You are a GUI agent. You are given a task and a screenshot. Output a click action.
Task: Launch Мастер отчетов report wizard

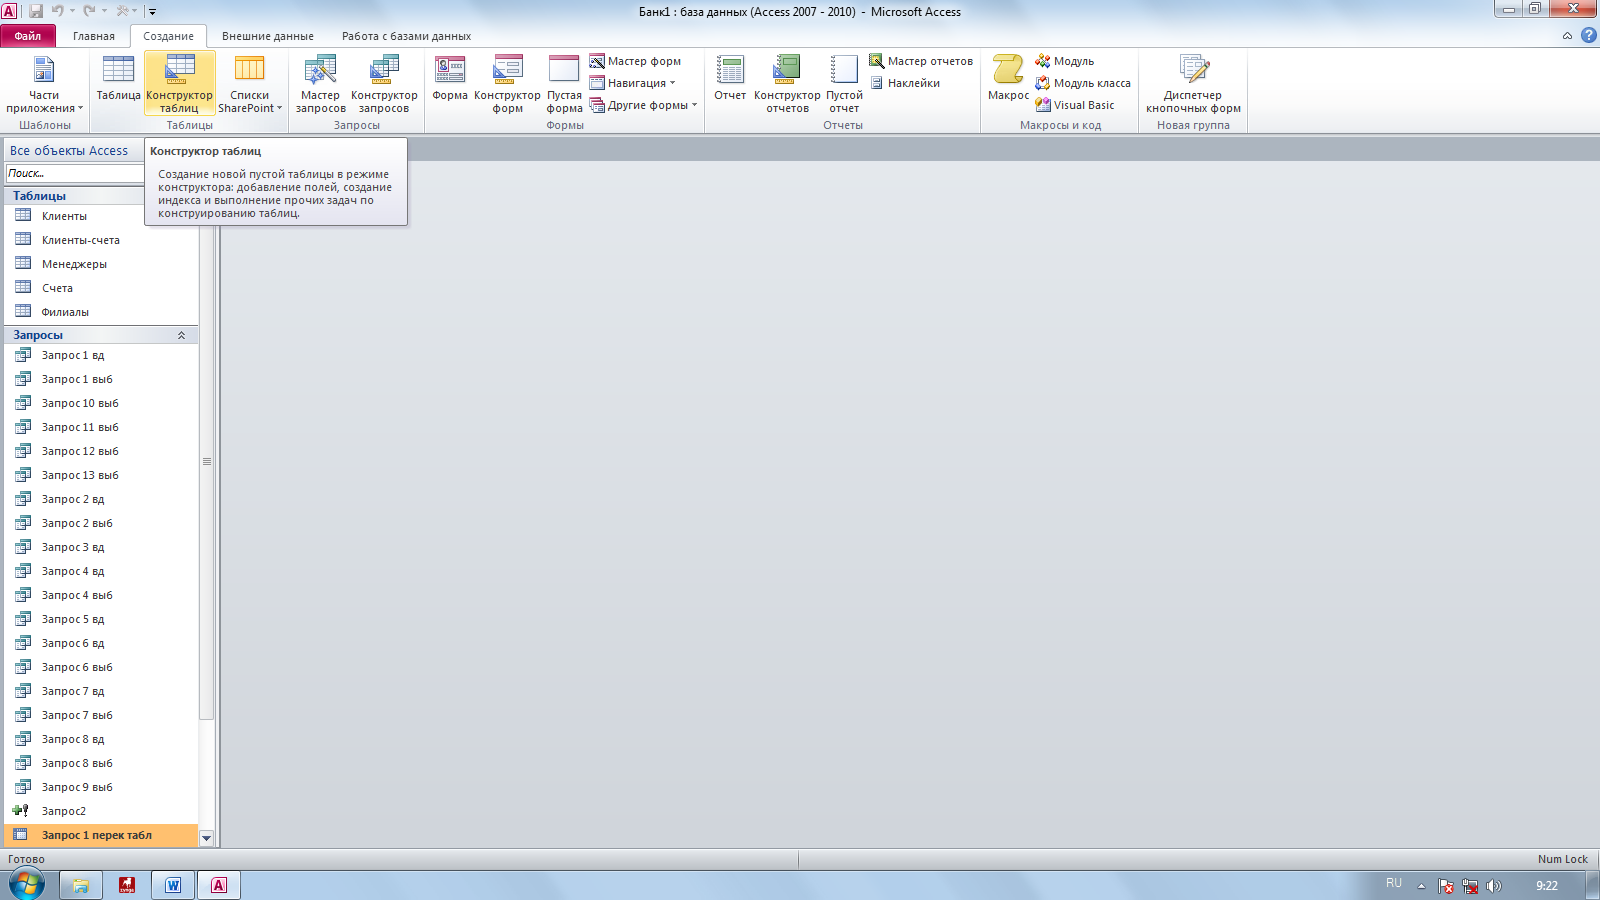921,61
